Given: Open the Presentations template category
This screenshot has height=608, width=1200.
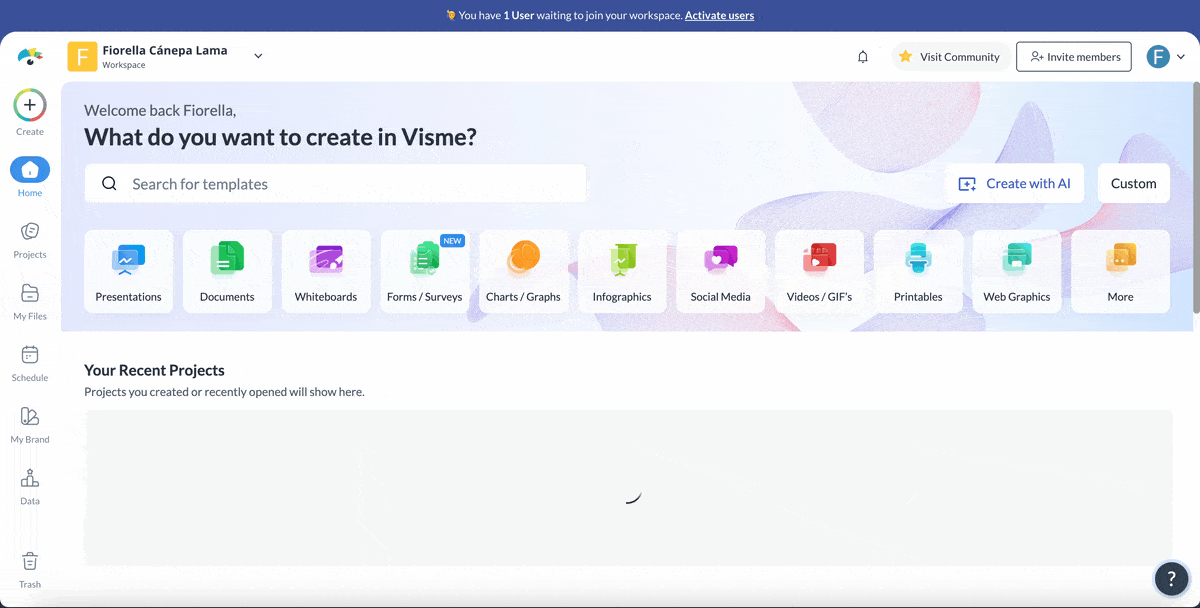Looking at the screenshot, I should coord(128,271).
